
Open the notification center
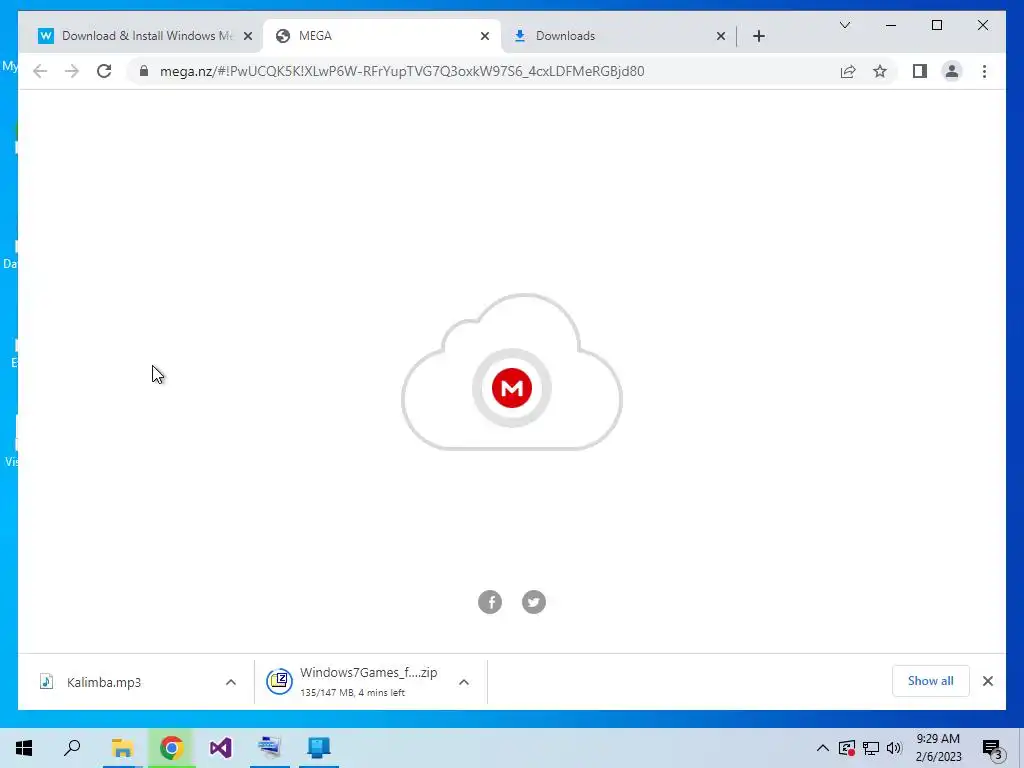[x=993, y=749]
